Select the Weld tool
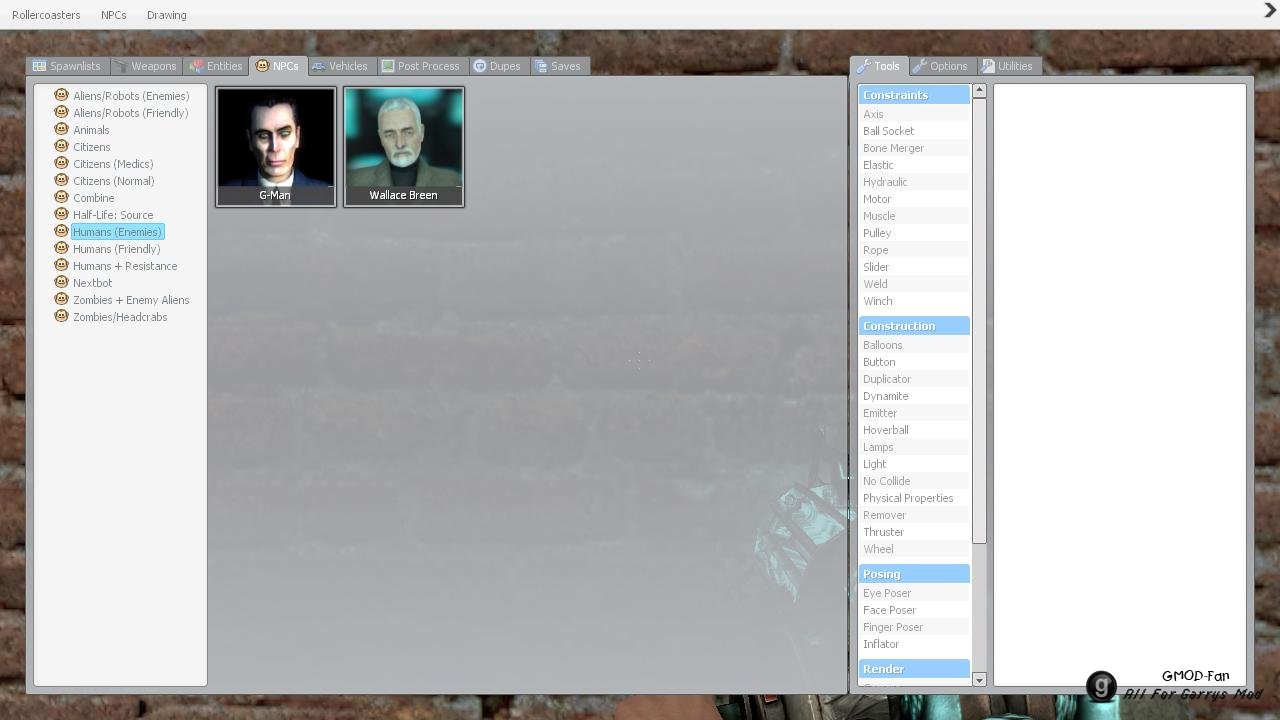 [x=914, y=284]
